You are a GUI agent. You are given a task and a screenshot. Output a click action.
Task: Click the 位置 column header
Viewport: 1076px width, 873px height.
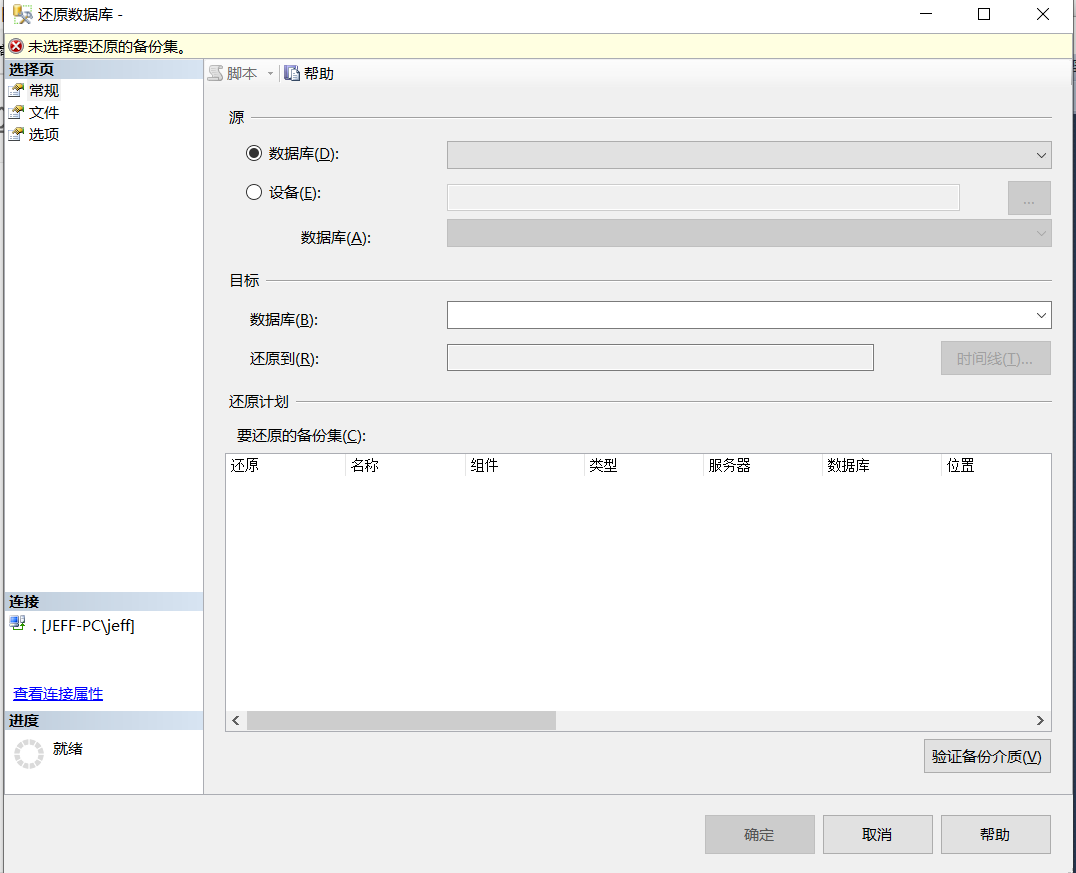coord(996,465)
